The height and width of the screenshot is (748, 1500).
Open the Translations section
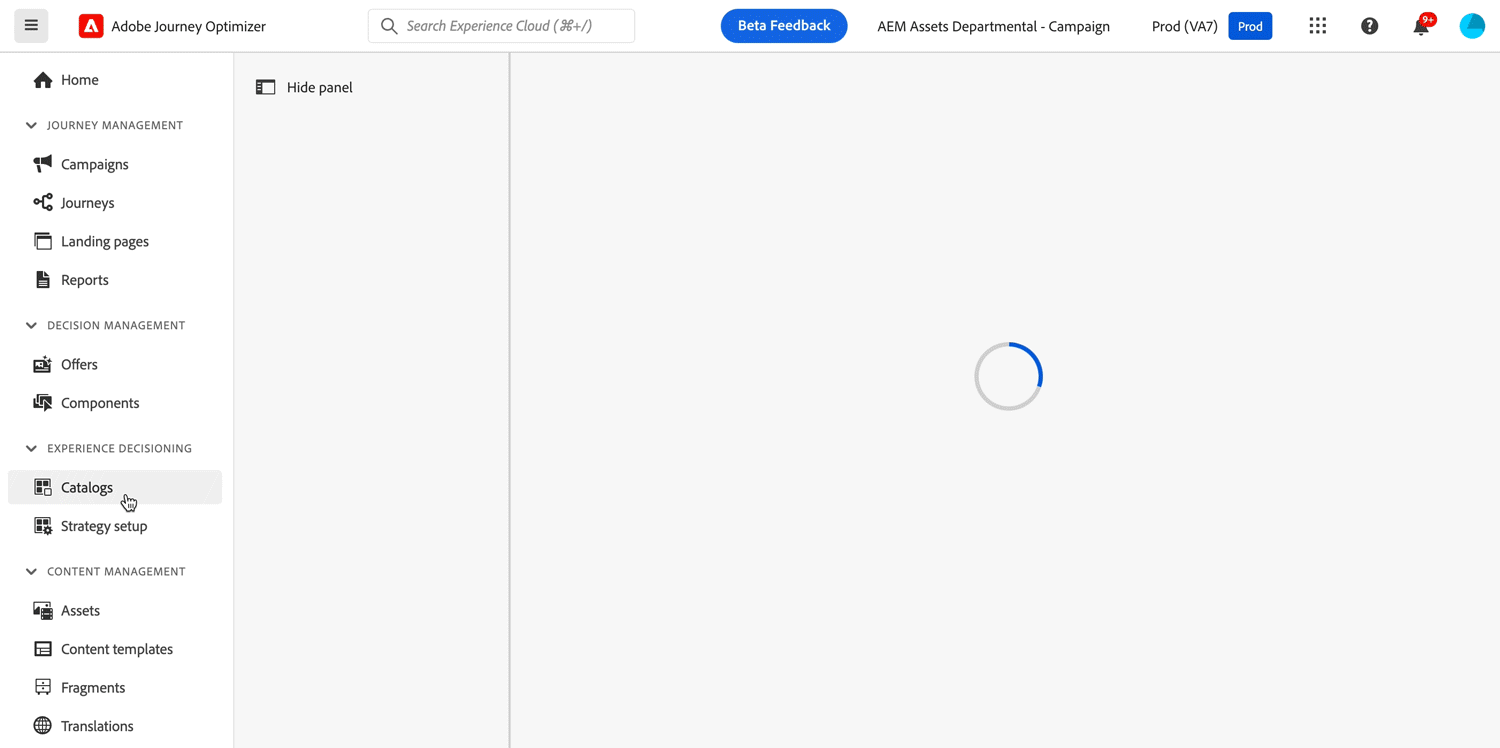click(x=97, y=725)
